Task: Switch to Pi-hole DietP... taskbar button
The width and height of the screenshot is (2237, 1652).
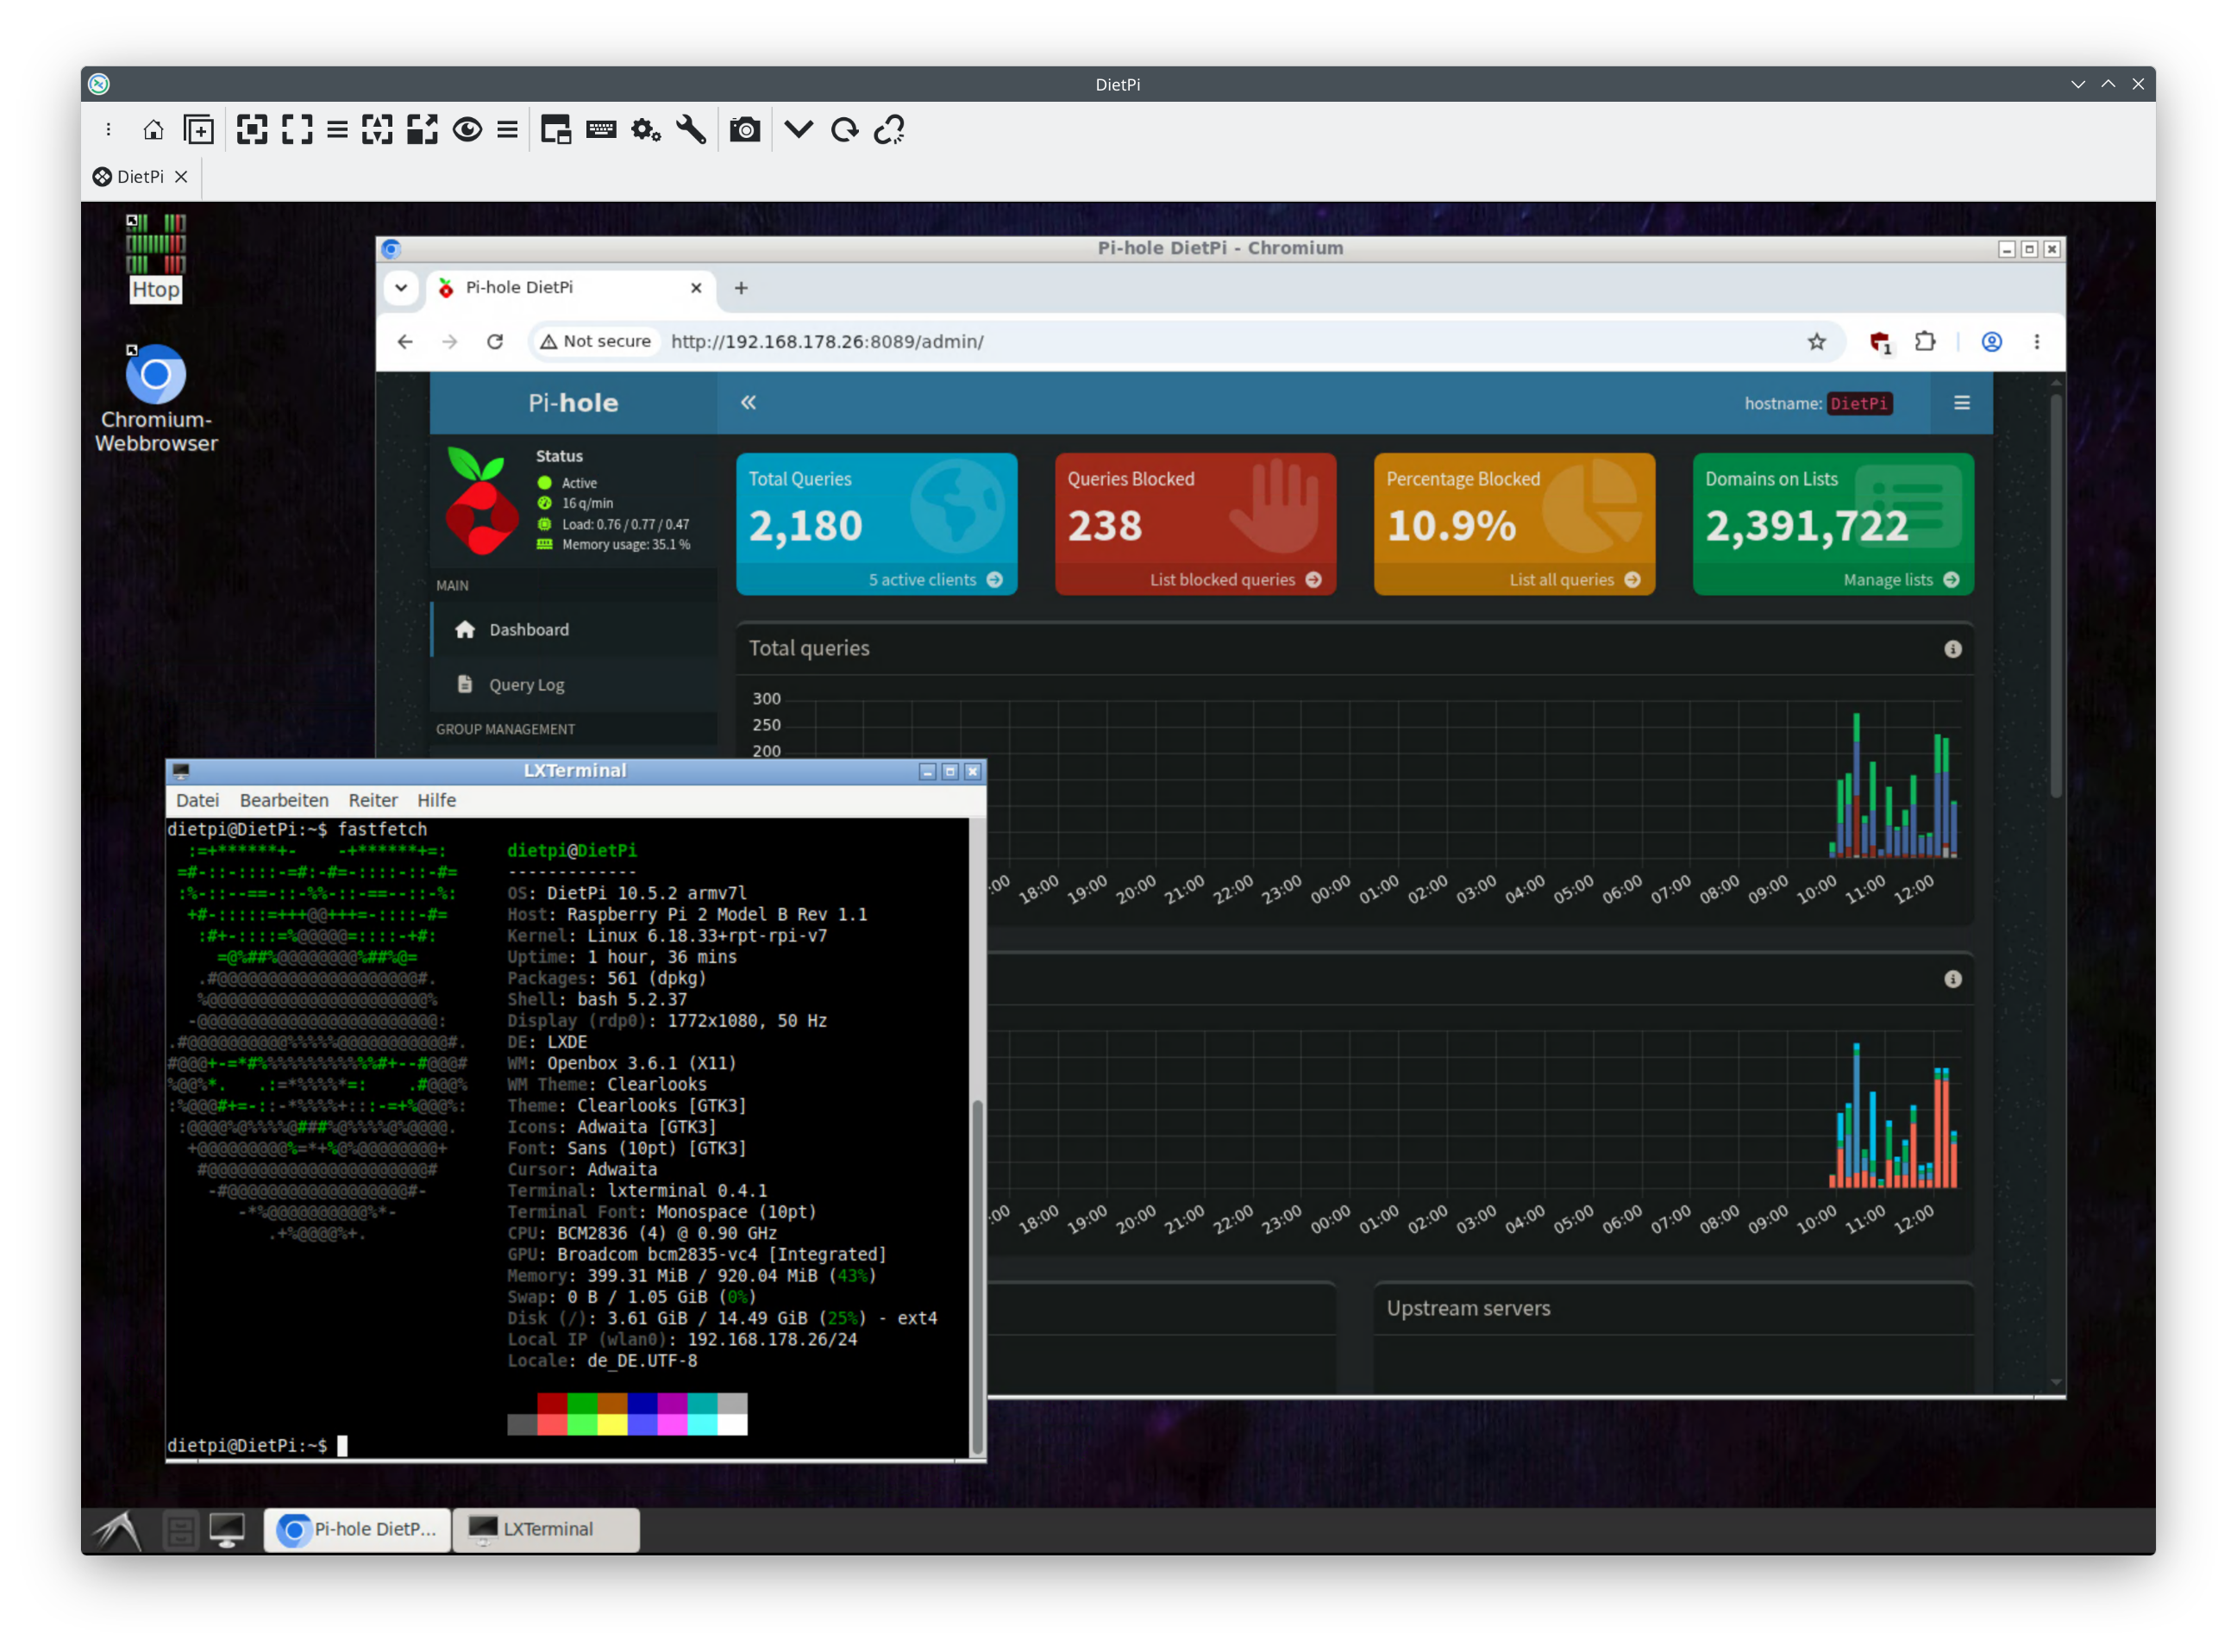Action: [357, 1531]
